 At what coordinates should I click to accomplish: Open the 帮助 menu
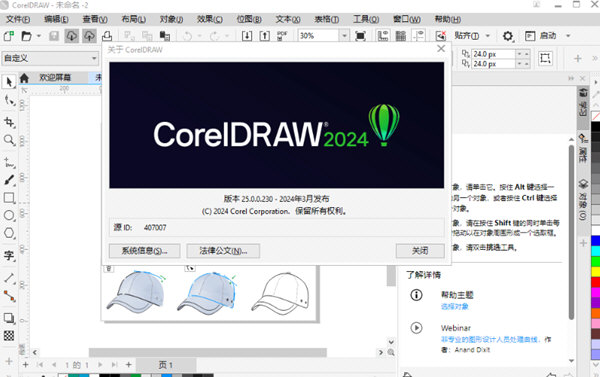[x=448, y=19]
